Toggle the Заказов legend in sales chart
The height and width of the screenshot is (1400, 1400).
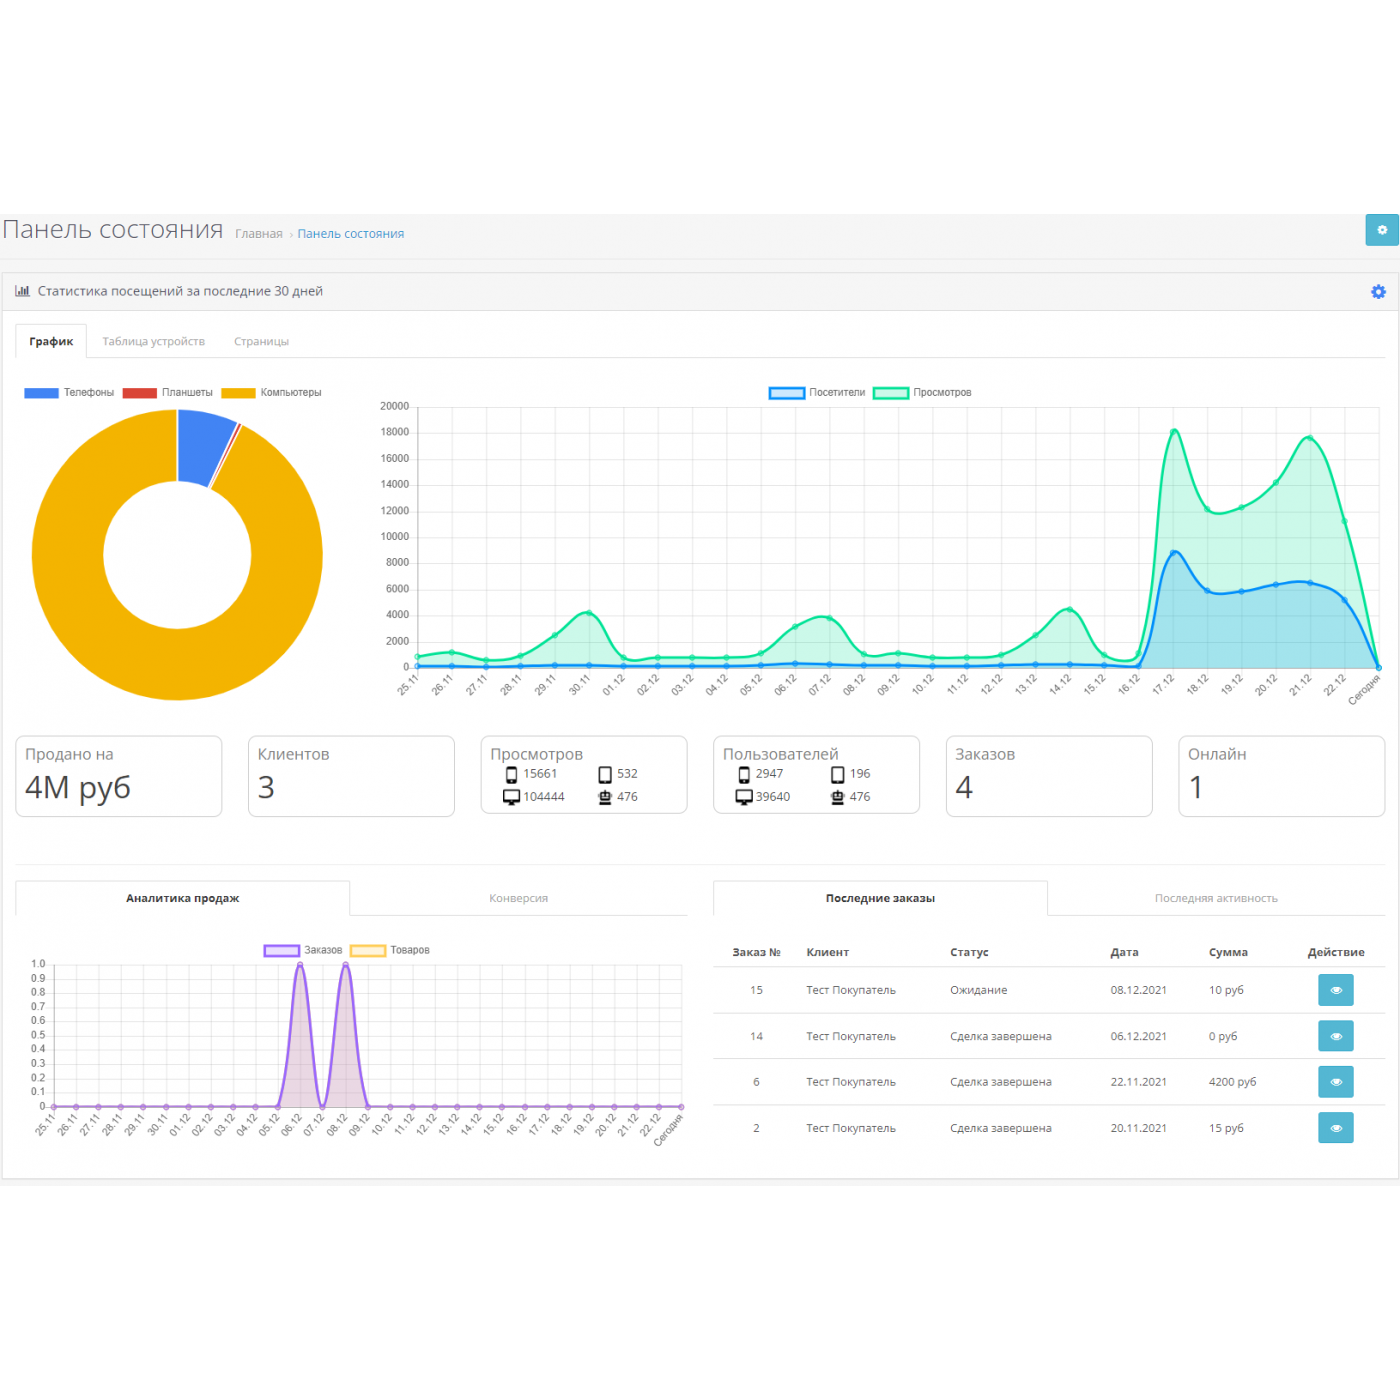pyautogui.click(x=303, y=950)
